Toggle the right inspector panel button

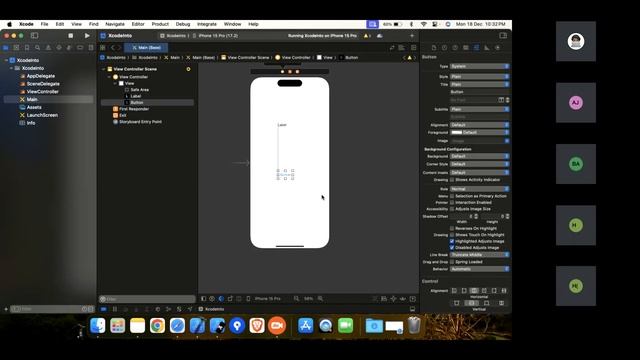point(503,36)
